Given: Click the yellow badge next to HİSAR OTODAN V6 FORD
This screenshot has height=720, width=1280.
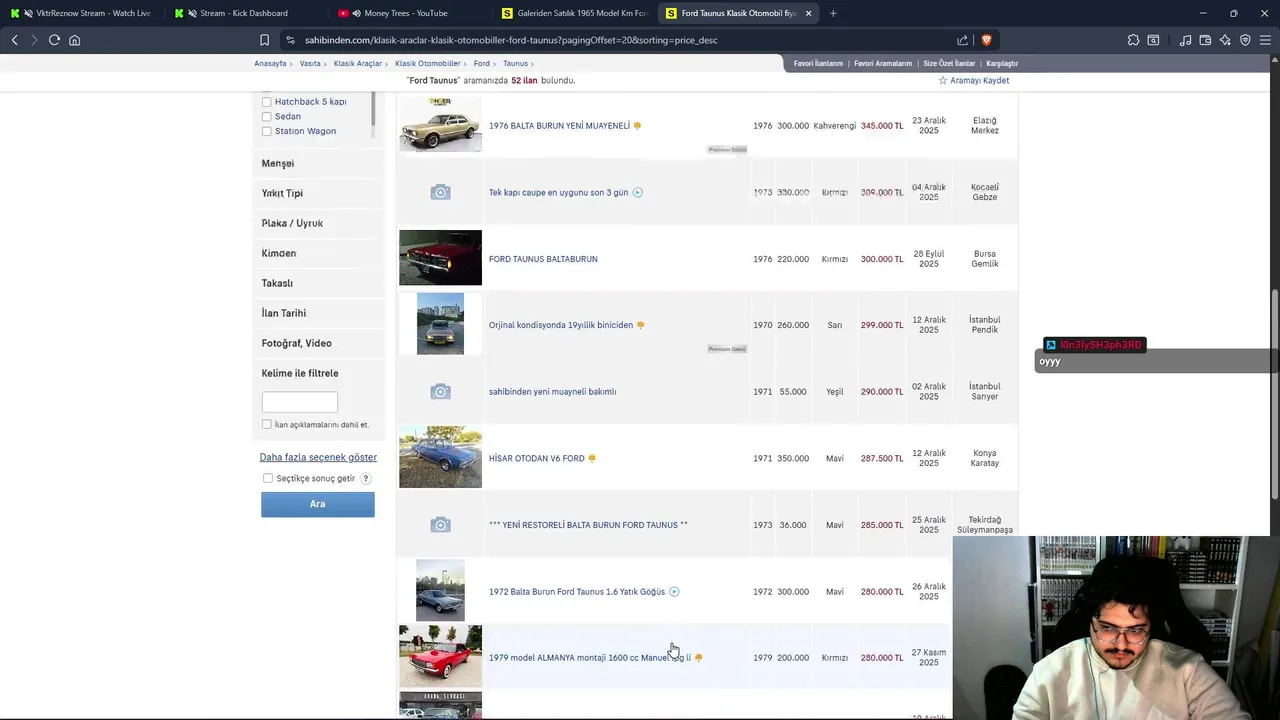Looking at the screenshot, I should (x=592, y=458).
